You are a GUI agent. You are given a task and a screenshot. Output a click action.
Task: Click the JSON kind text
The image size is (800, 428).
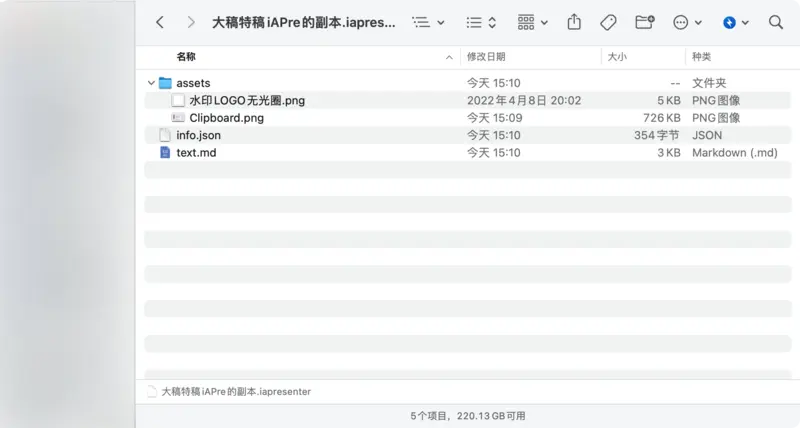click(x=707, y=135)
